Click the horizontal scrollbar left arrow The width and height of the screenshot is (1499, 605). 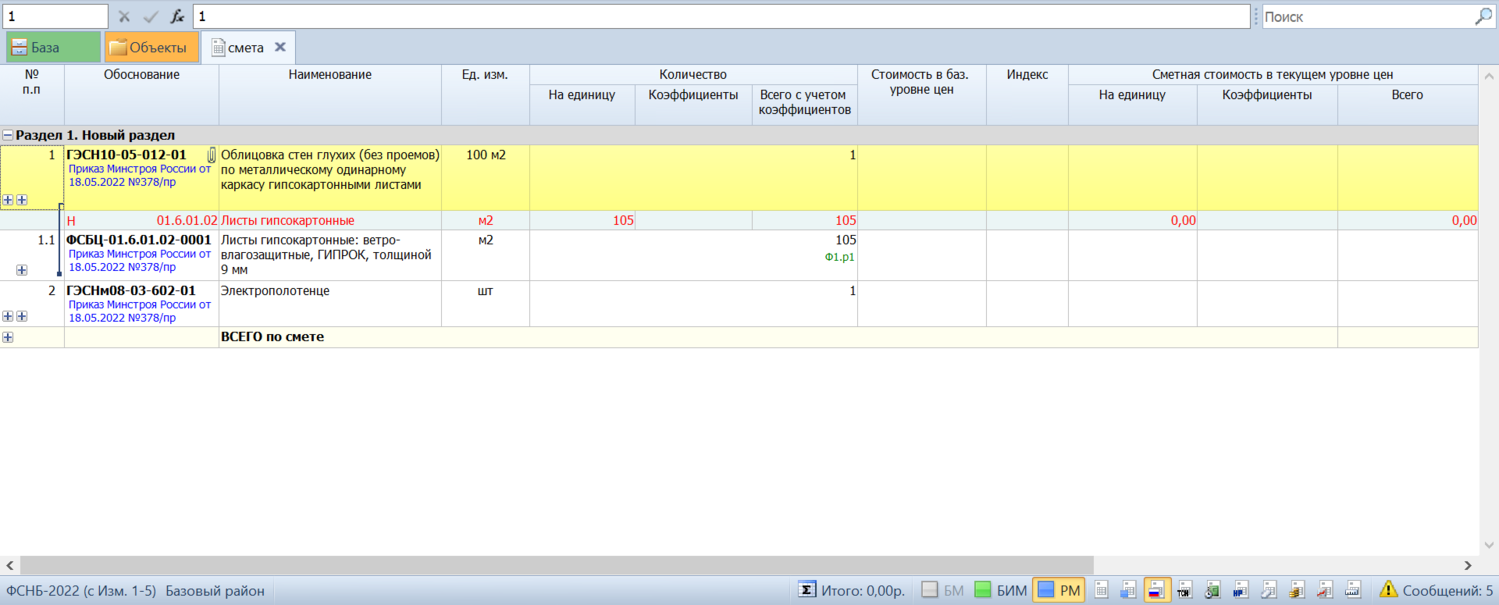click(x=10, y=565)
